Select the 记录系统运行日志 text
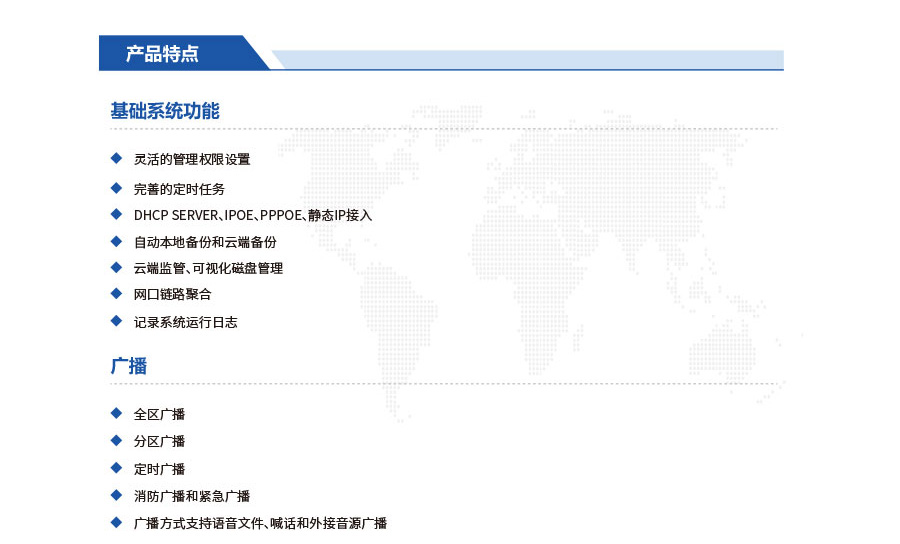 tap(186, 323)
